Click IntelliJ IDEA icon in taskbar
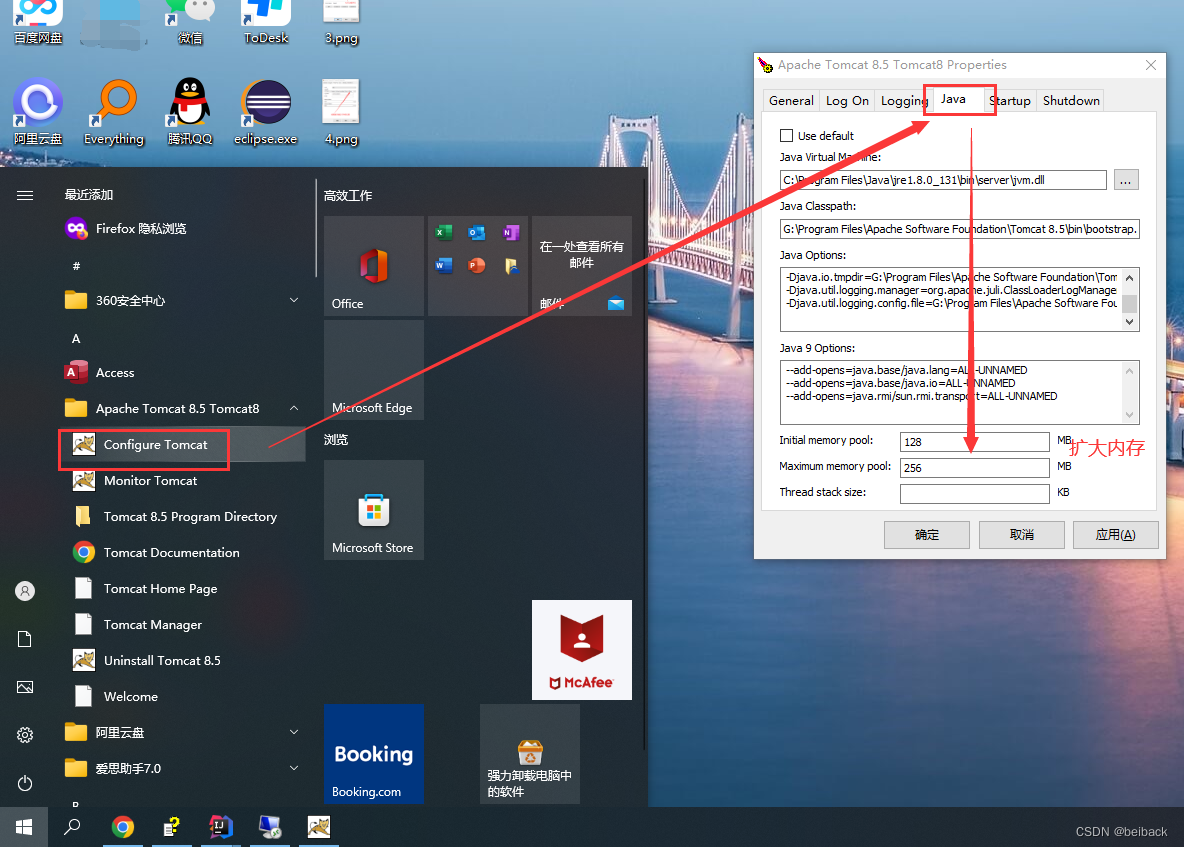1184x847 pixels. 220,827
